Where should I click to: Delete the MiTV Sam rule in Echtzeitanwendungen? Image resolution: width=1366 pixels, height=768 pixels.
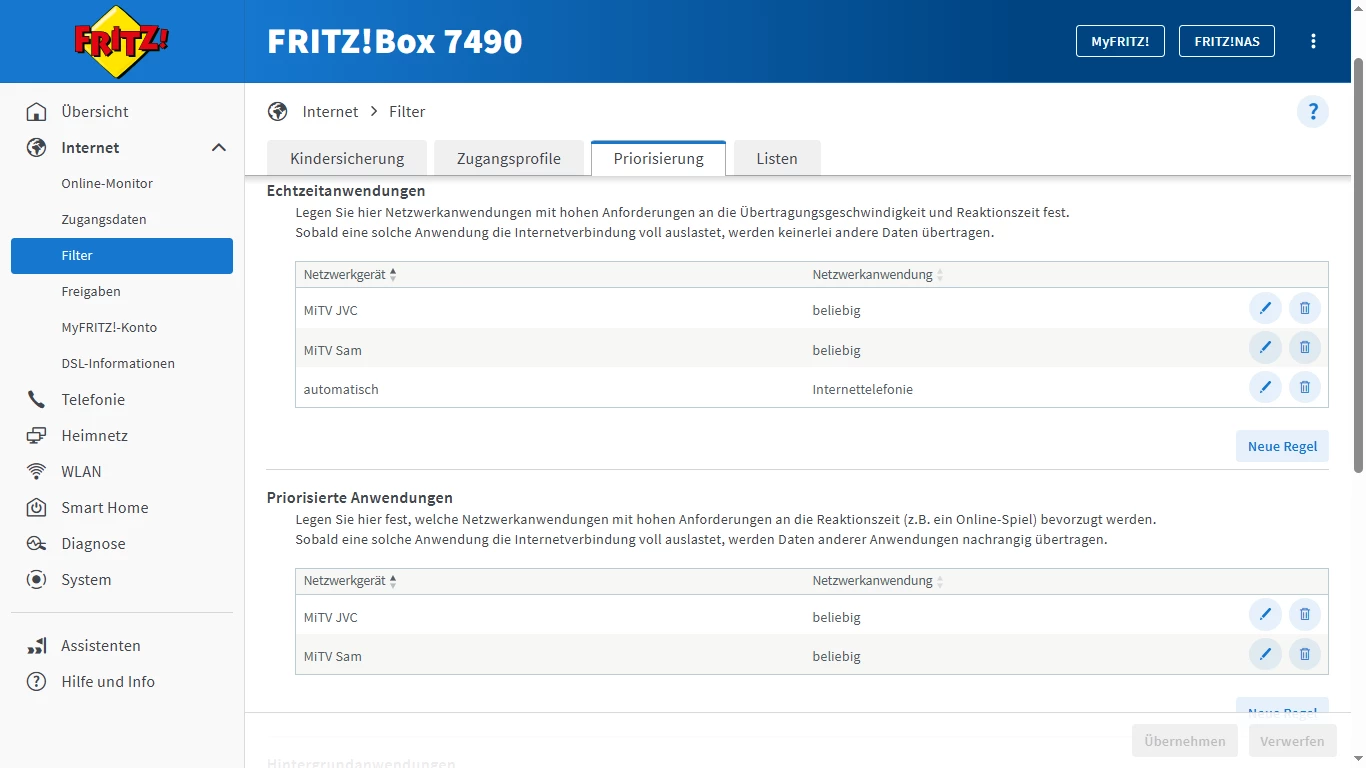[1305, 347]
